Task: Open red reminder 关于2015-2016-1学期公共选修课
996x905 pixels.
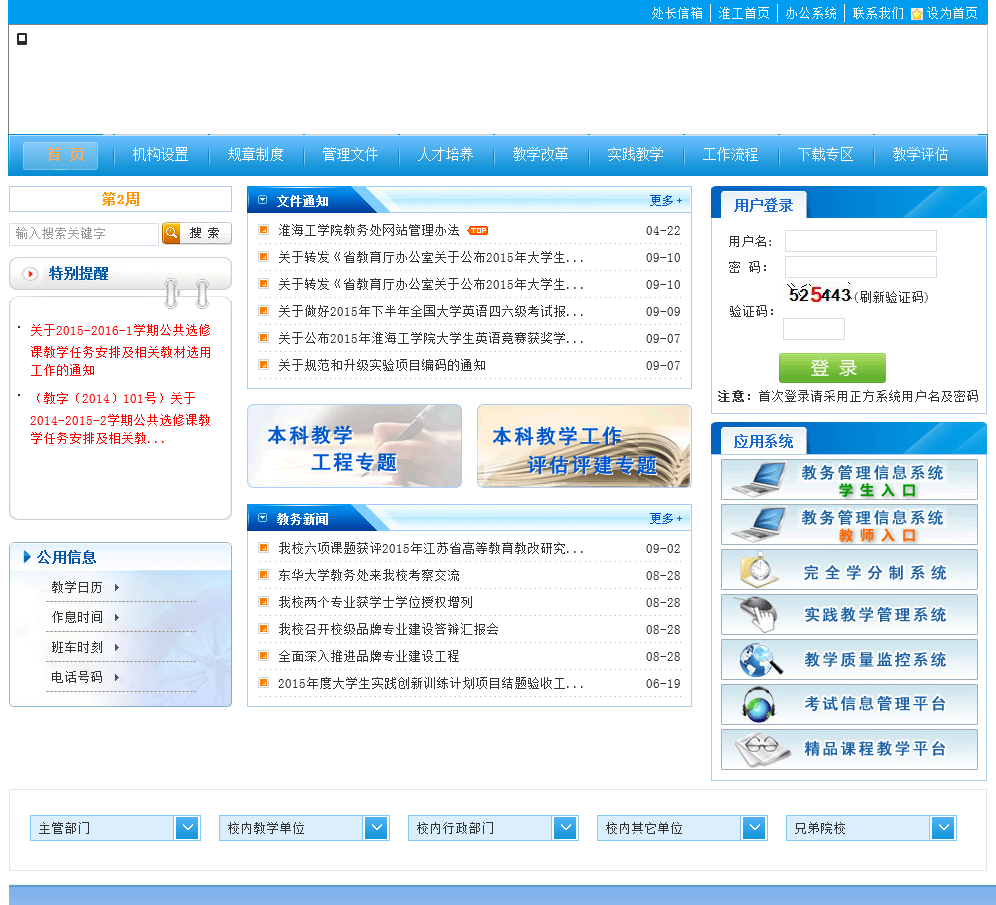Action: 121,350
